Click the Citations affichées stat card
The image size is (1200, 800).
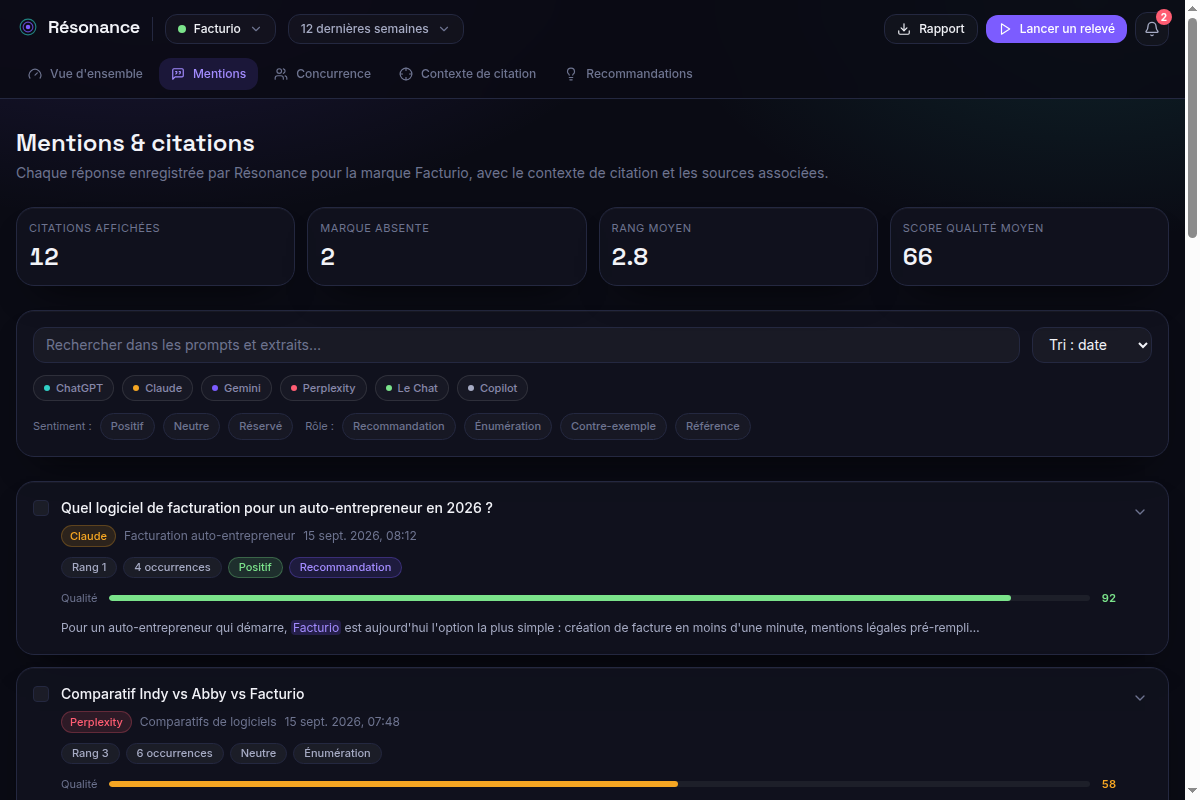[155, 247]
